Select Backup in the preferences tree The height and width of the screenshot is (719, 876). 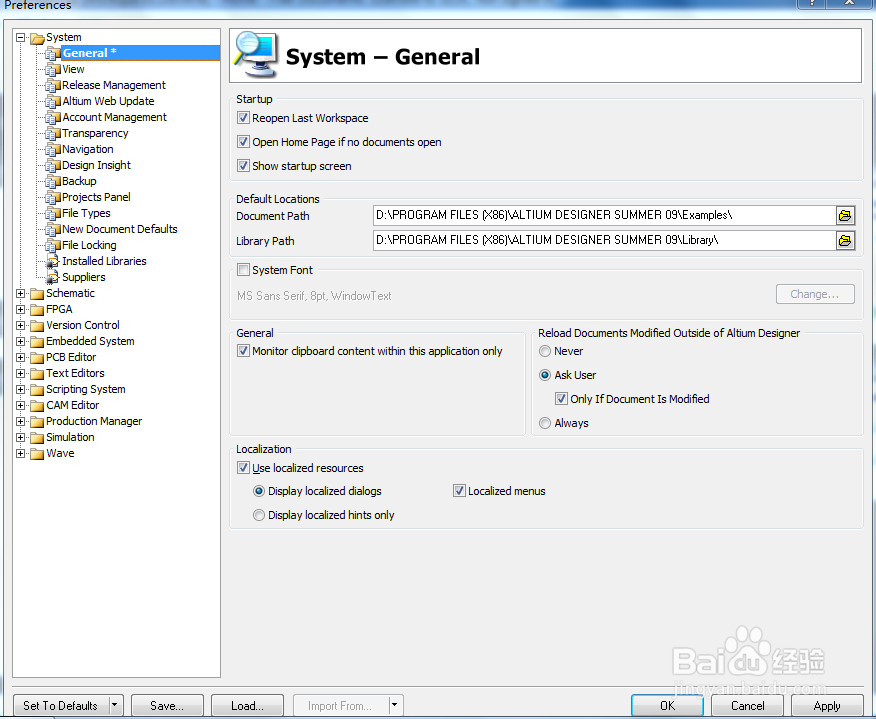[79, 182]
